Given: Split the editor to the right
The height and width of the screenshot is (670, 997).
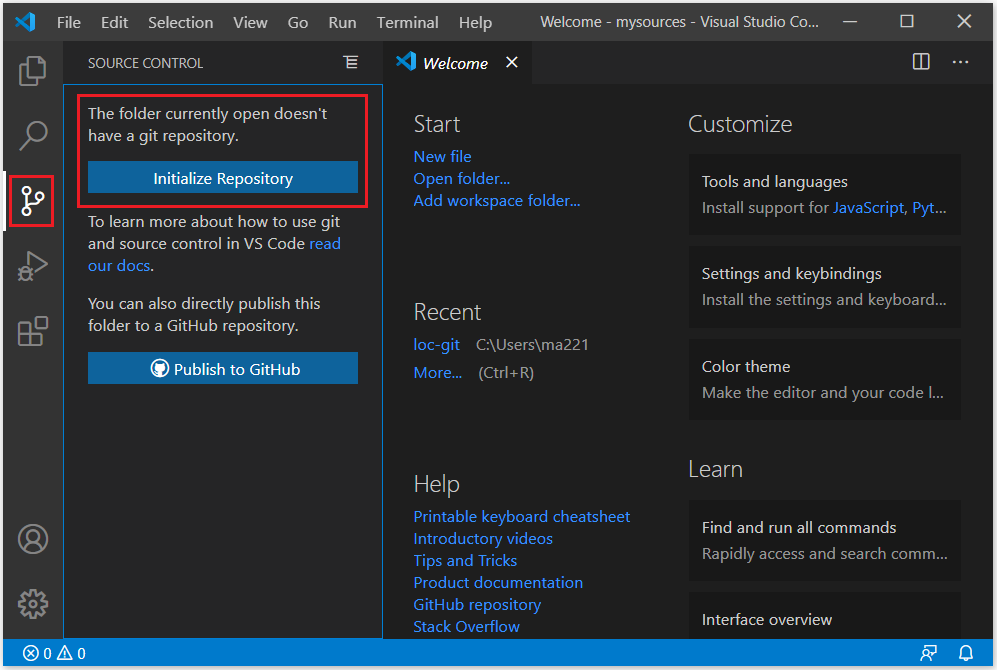Looking at the screenshot, I should 921,62.
